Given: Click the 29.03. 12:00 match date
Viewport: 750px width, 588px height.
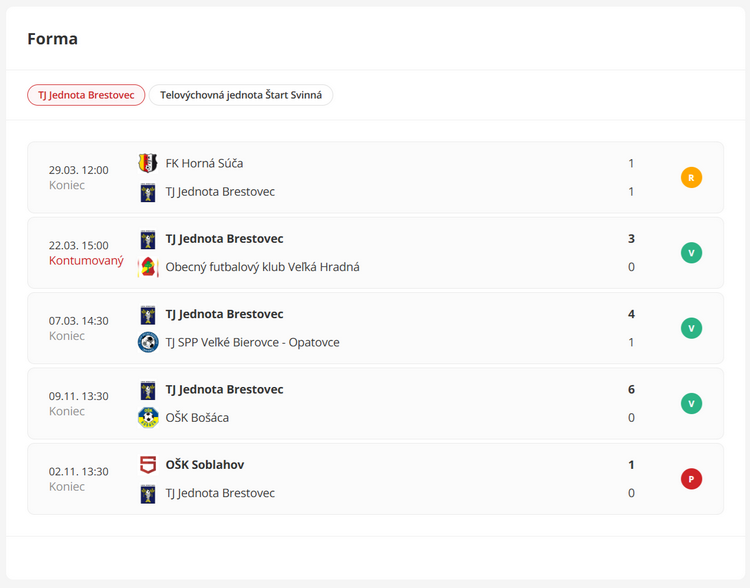Looking at the screenshot, I should (78, 170).
